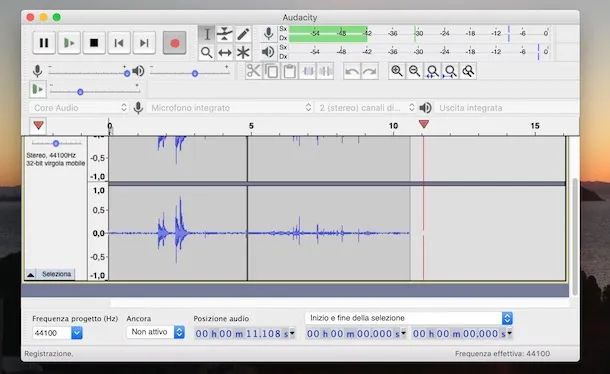
Task: Click the recording meter microphone icon
Action: [x=268, y=34]
